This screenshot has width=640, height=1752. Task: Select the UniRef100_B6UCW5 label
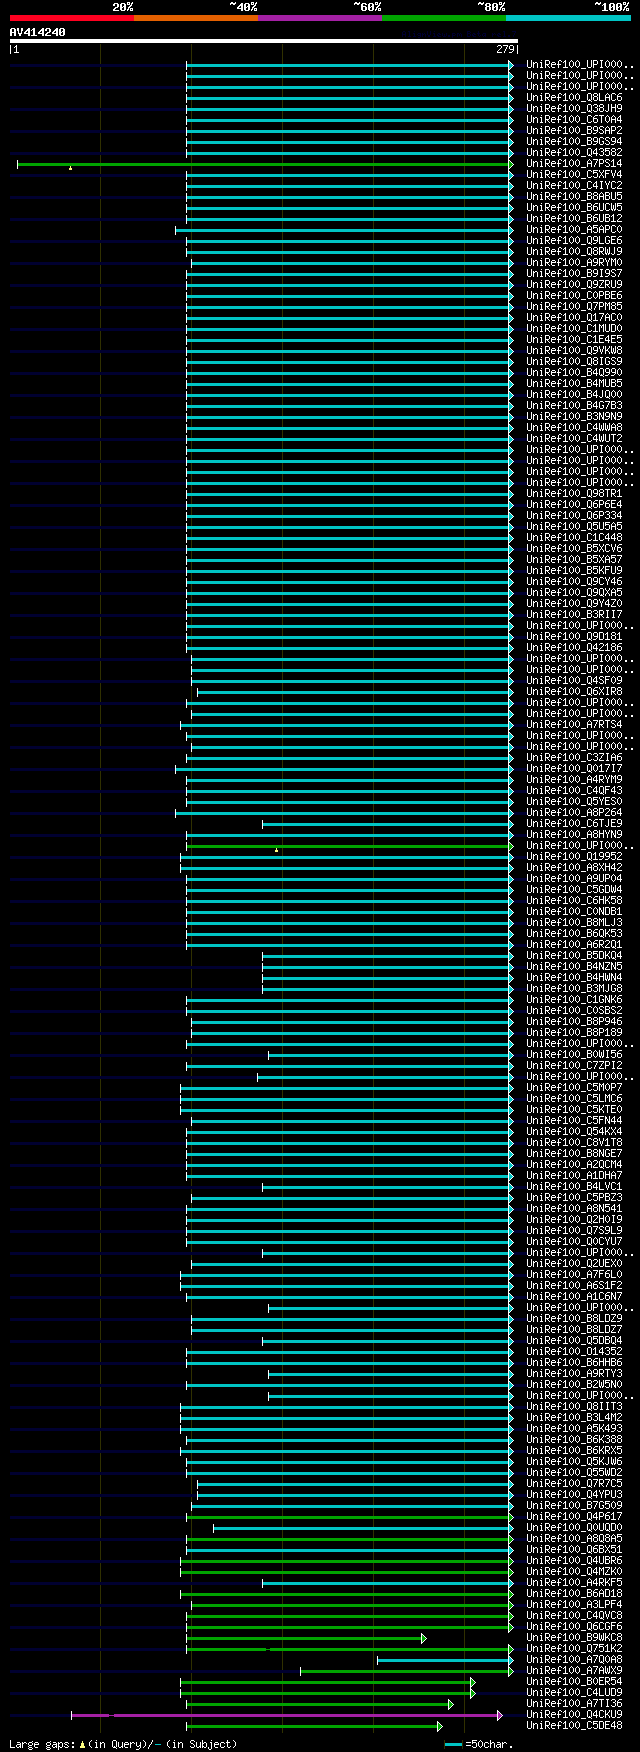[x=574, y=208]
